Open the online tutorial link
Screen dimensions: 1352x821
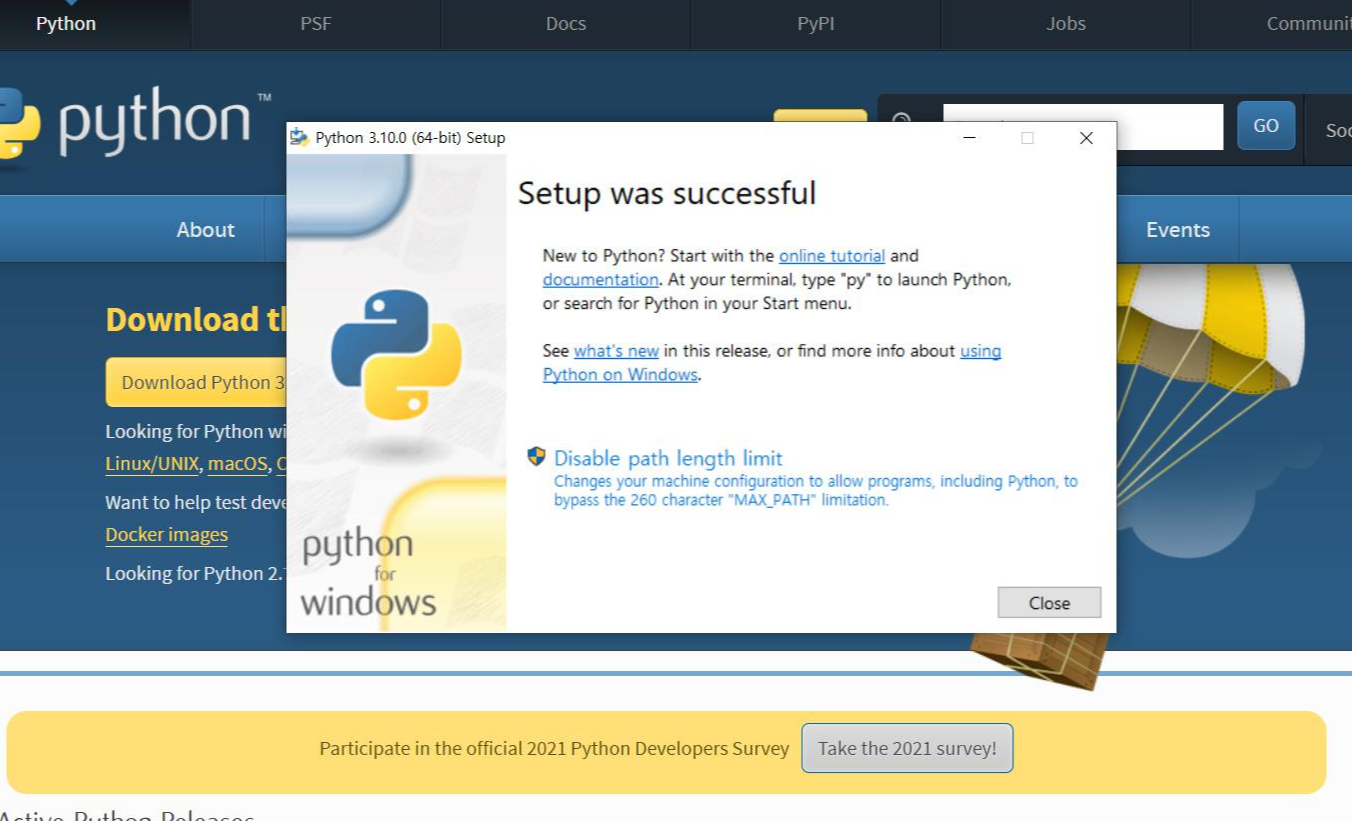click(x=832, y=255)
